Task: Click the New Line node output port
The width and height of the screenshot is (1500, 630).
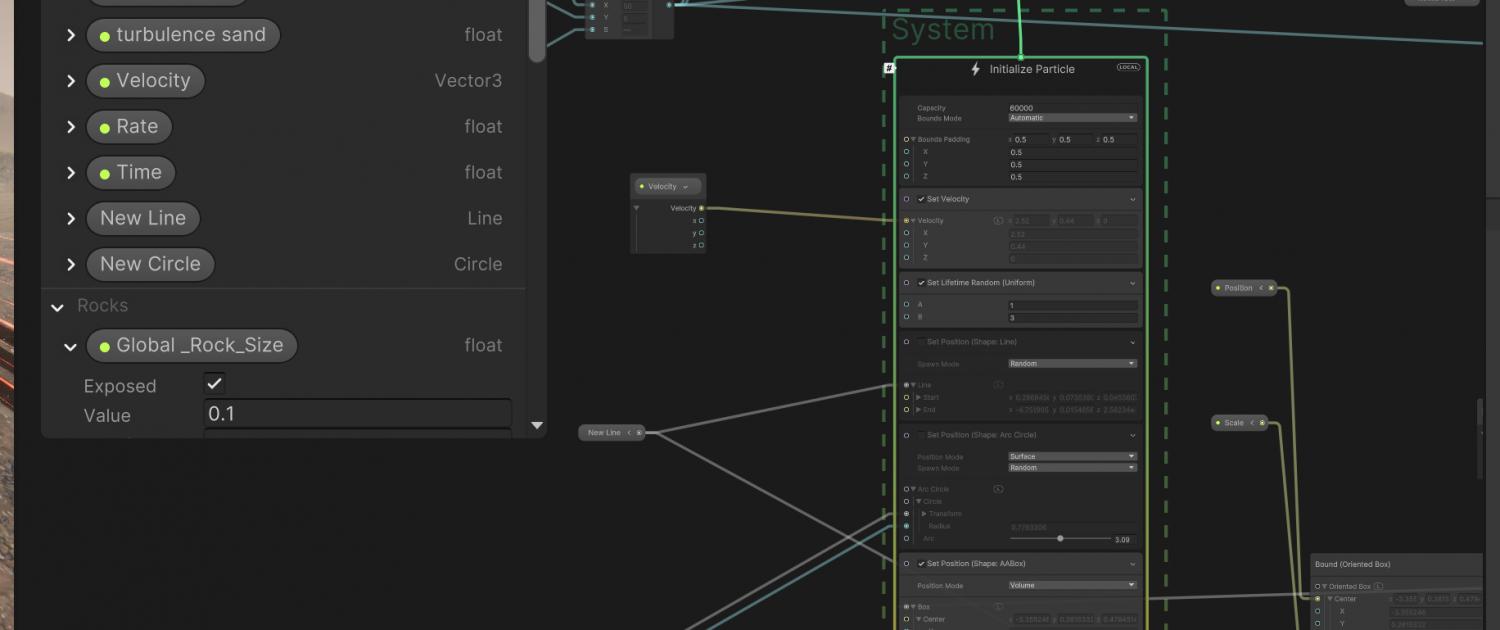Action: tap(639, 433)
